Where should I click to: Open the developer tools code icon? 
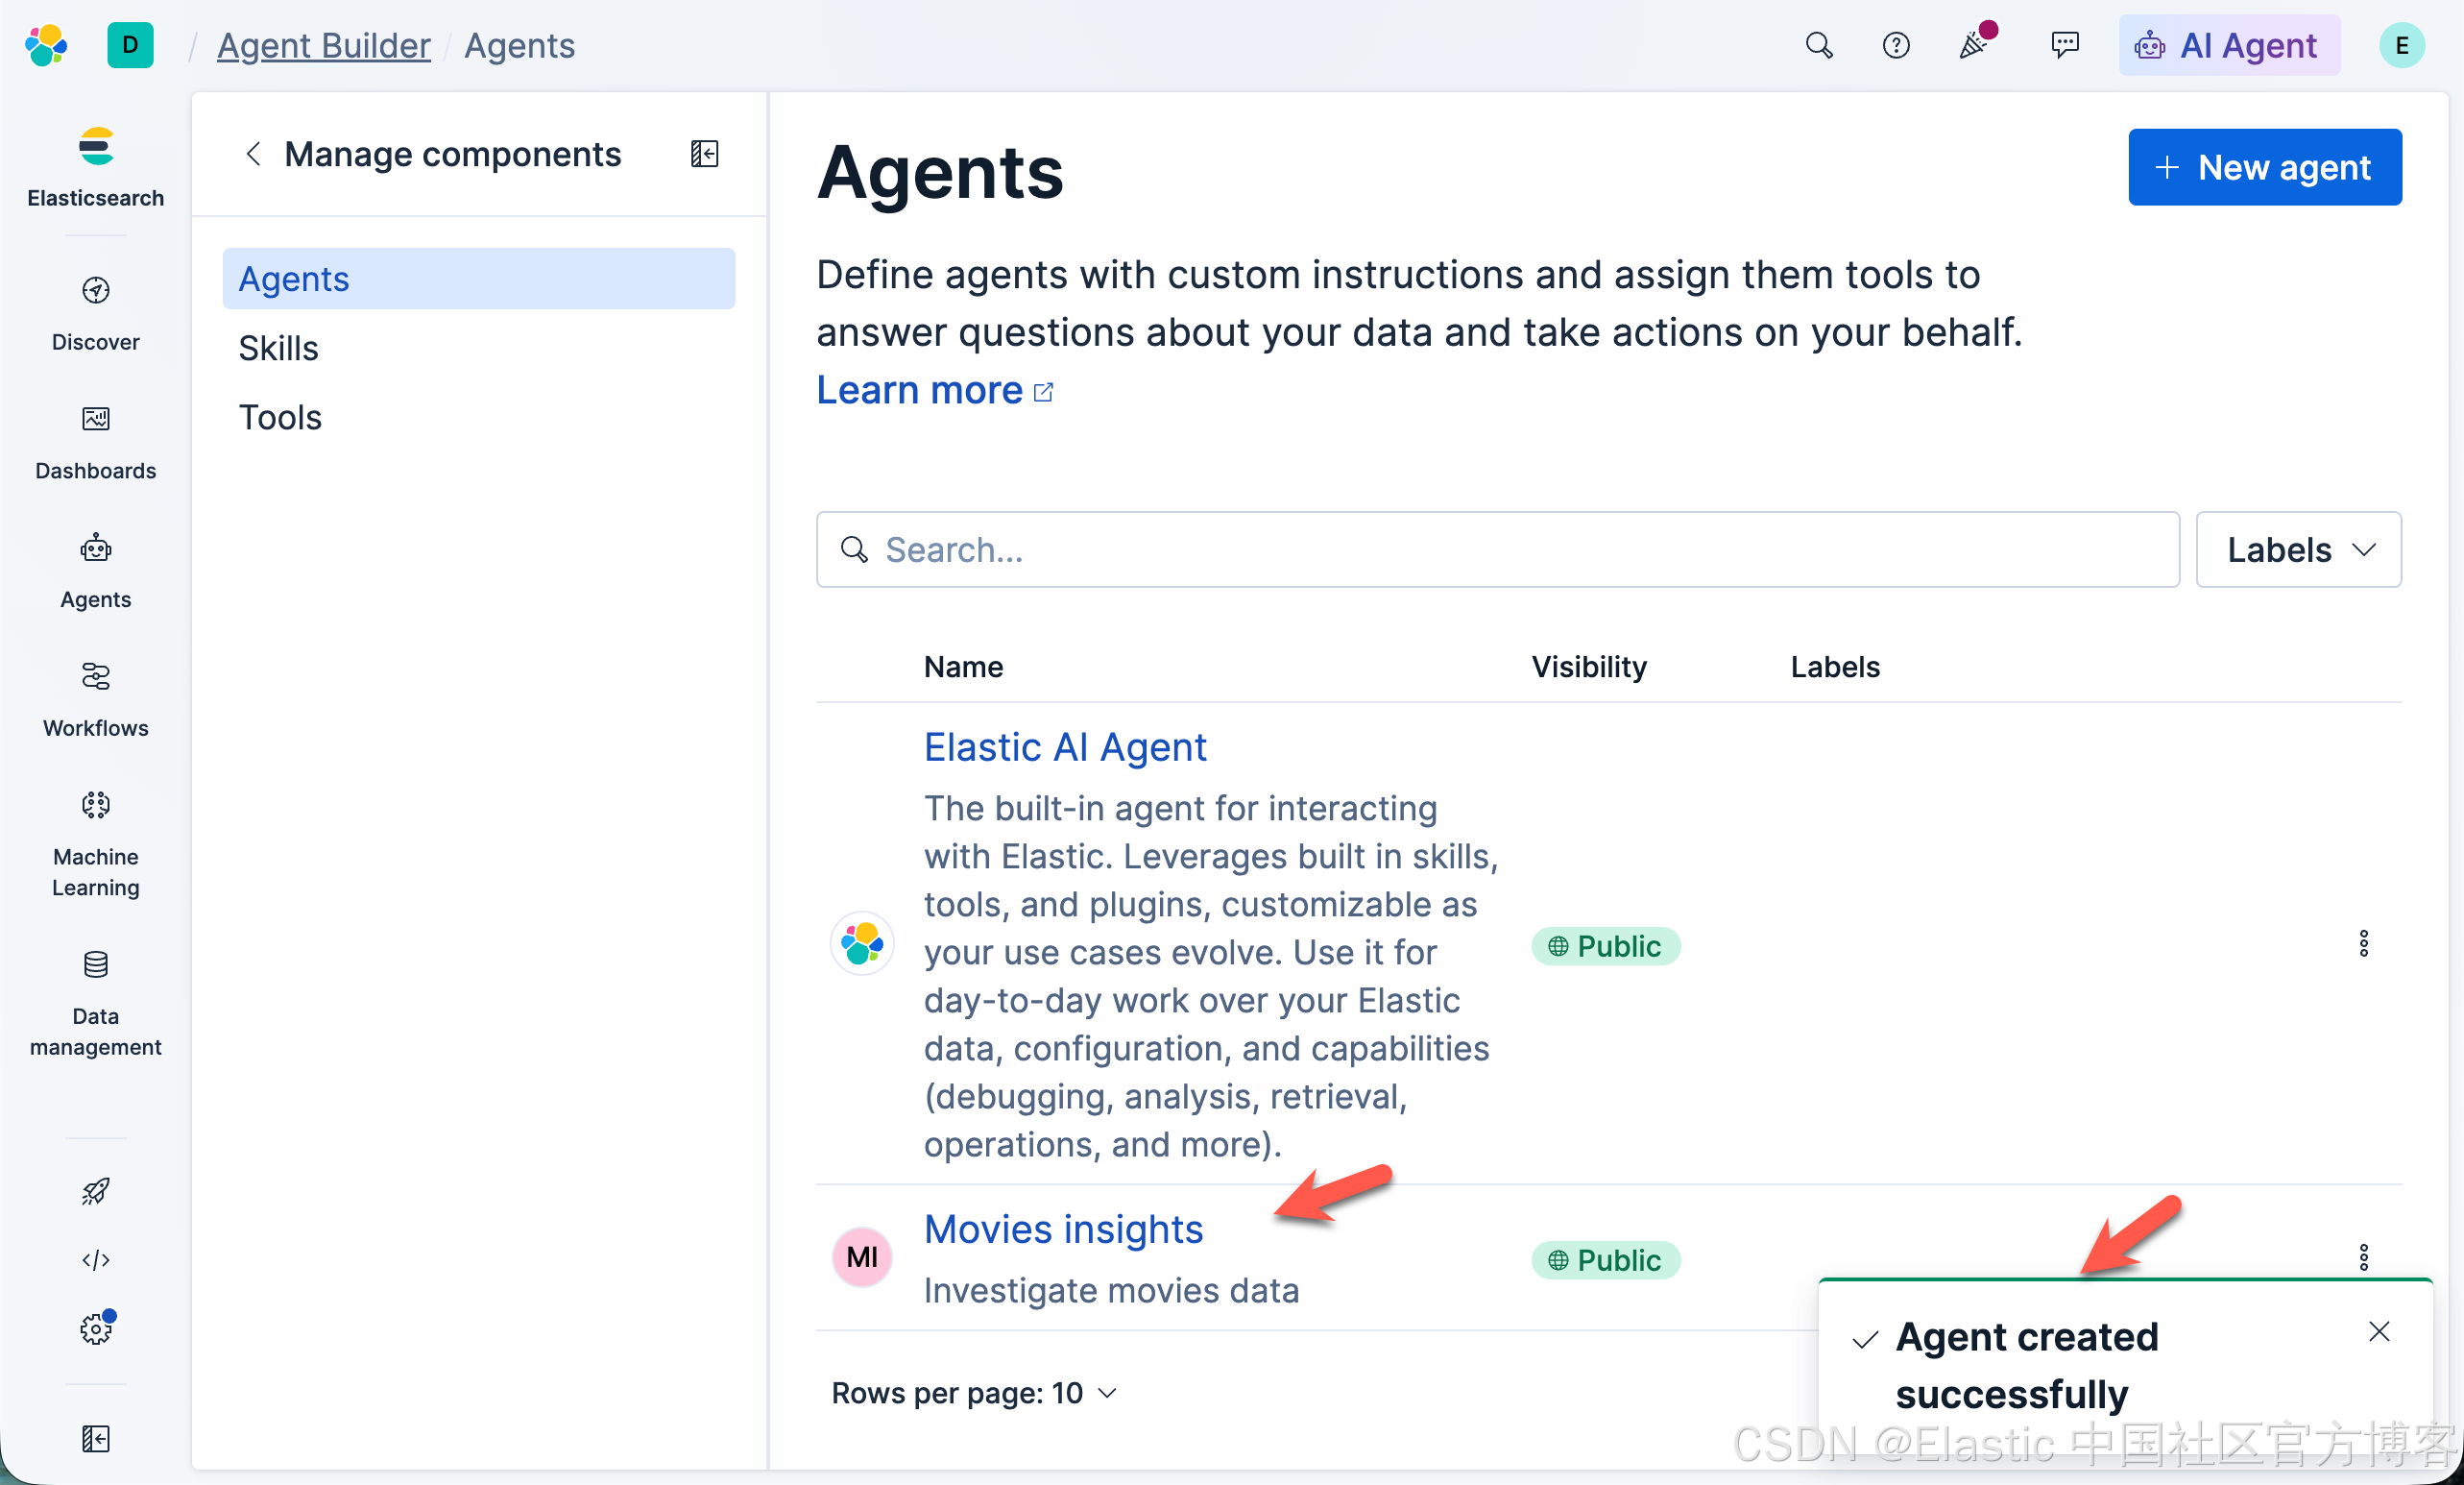96,1259
